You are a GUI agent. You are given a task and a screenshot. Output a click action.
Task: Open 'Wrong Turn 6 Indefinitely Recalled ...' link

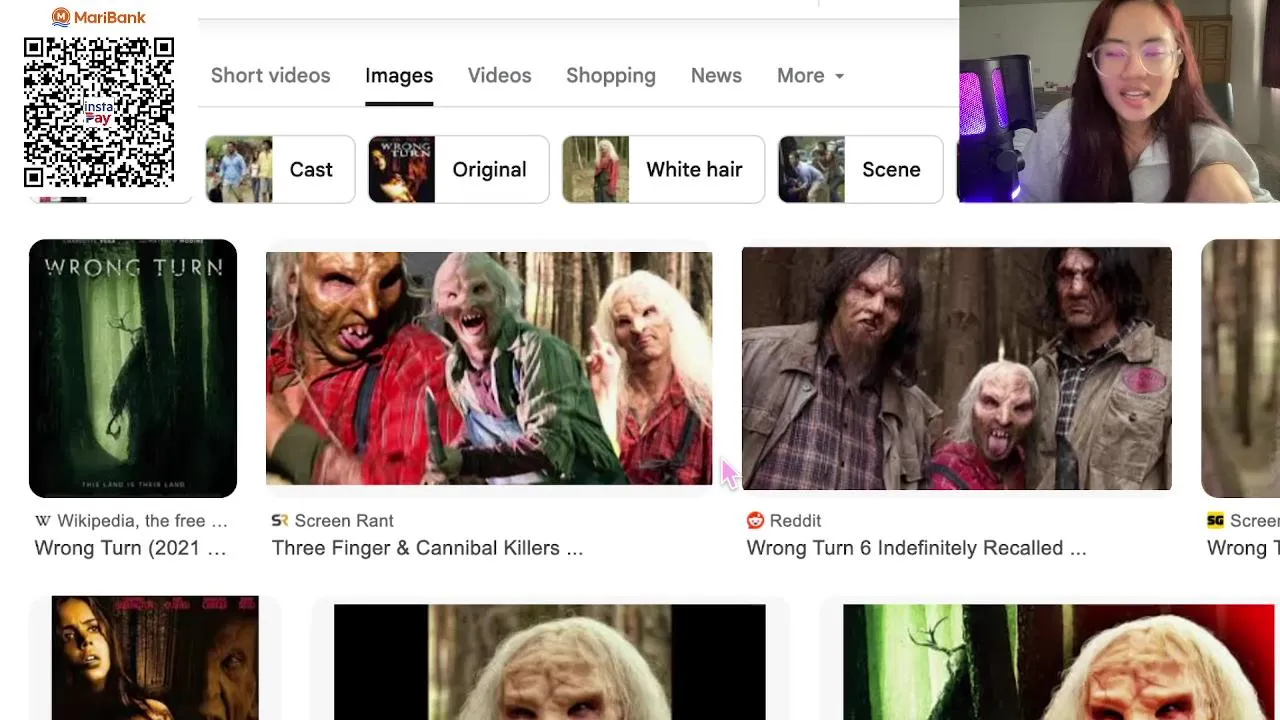(916, 548)
